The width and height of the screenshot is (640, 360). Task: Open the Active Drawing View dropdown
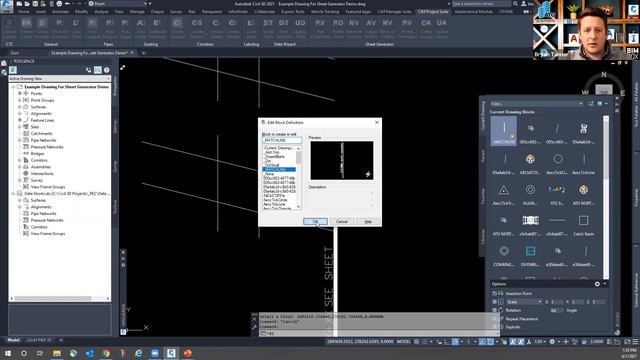[x=60, y=78]
